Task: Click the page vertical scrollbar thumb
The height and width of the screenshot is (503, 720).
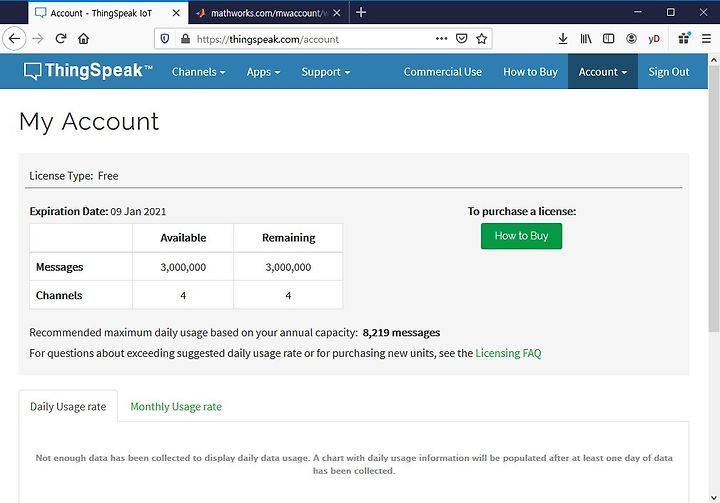Action: pyautogui.click(x=714, y=198)
